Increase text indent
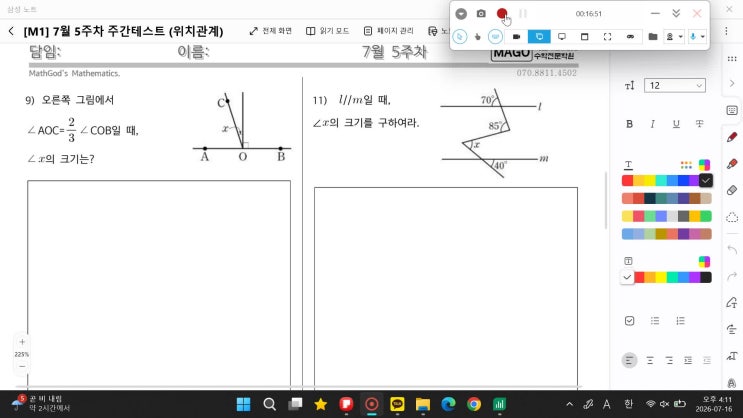The width and height of the screenshot is (743, 418). (x=688, y=361)
